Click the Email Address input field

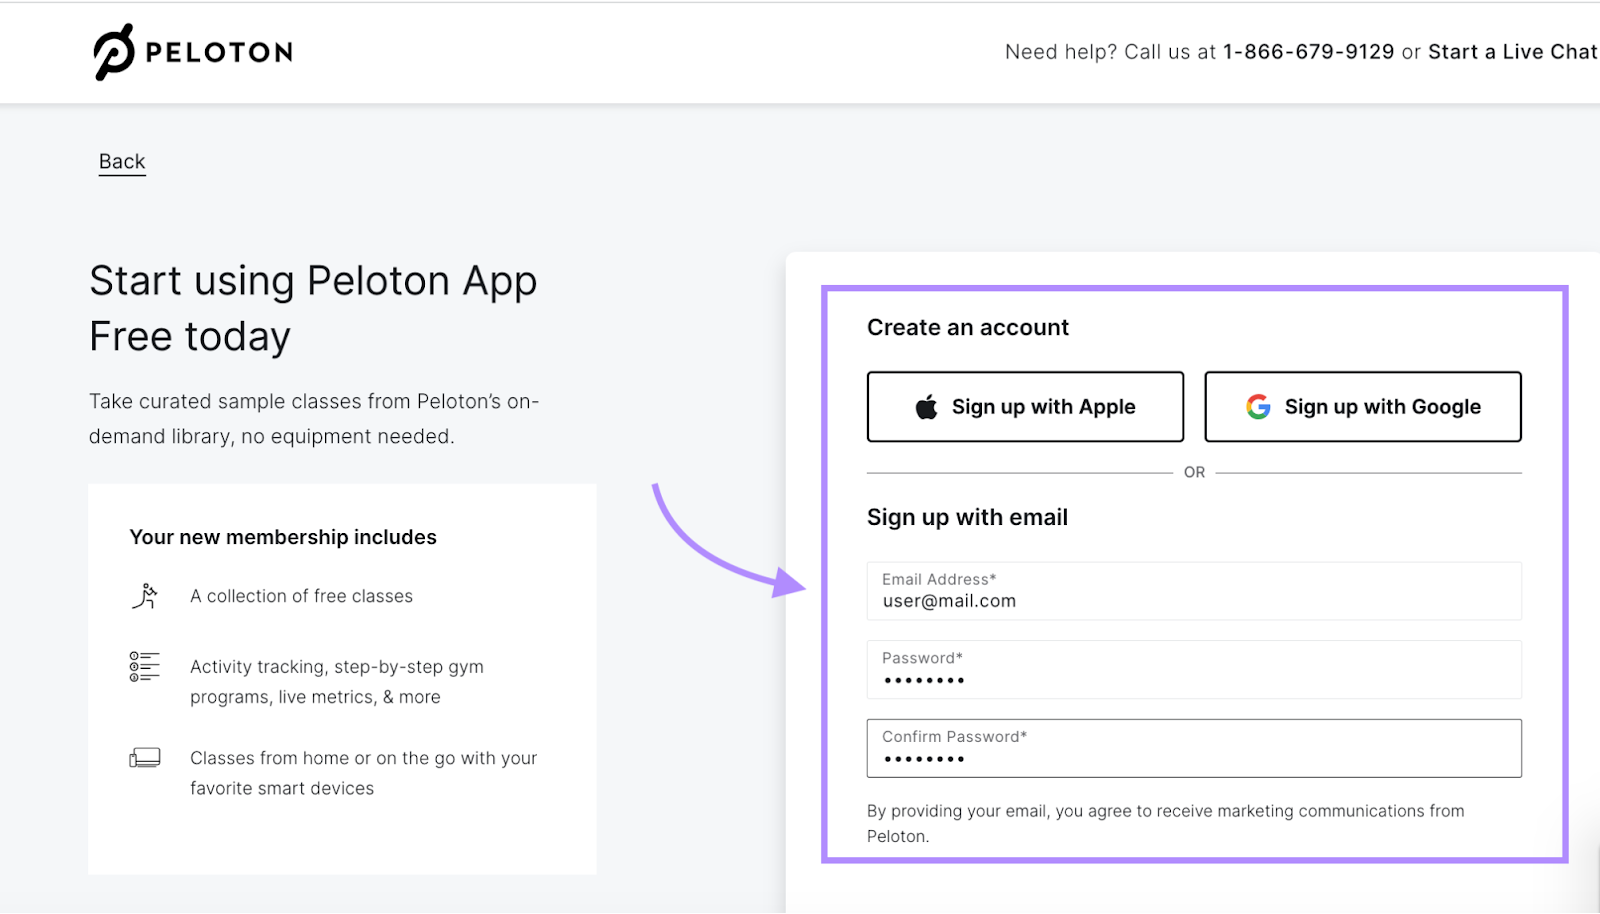pyautogui.click(x=1193, y=591)
